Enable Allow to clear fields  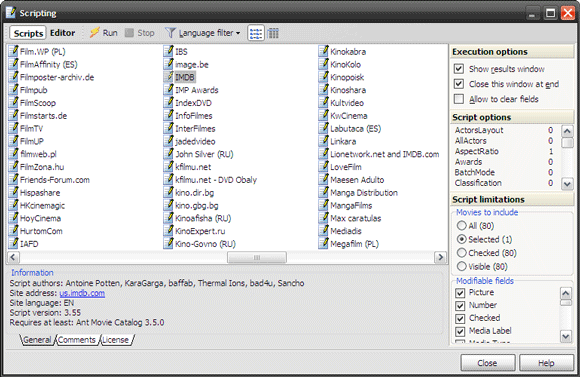[x=459, y=99]
